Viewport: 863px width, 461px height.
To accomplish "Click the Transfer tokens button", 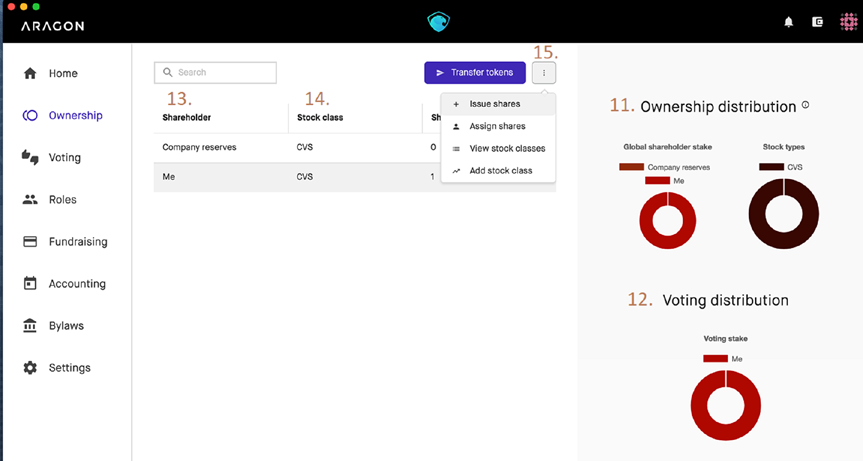I will click(475, 73).
